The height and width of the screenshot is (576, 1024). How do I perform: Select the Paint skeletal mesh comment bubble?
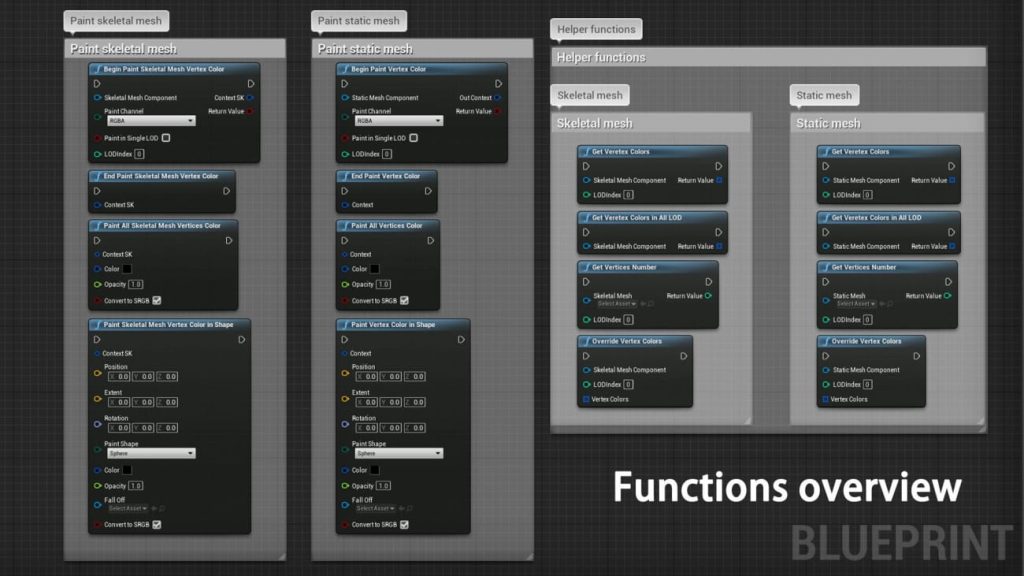116,21
